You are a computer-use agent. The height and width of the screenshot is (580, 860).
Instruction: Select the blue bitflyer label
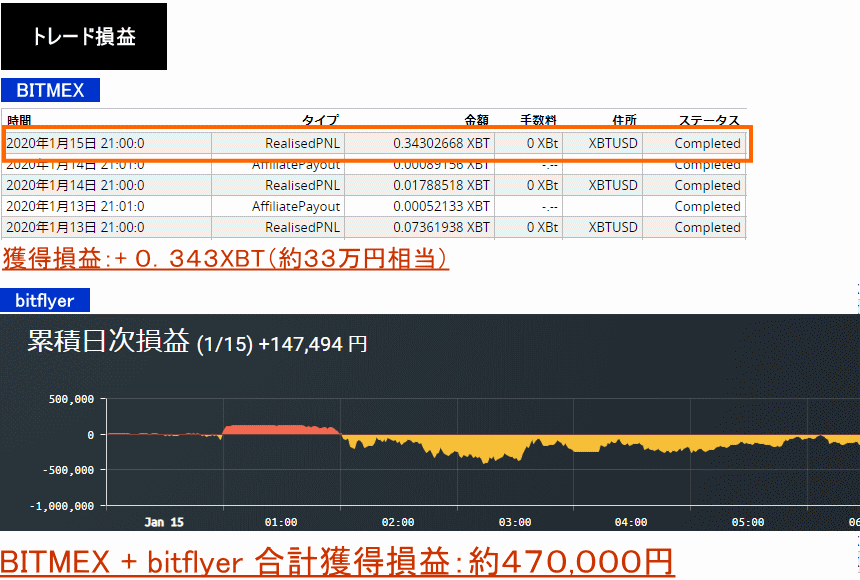(45, 299)
